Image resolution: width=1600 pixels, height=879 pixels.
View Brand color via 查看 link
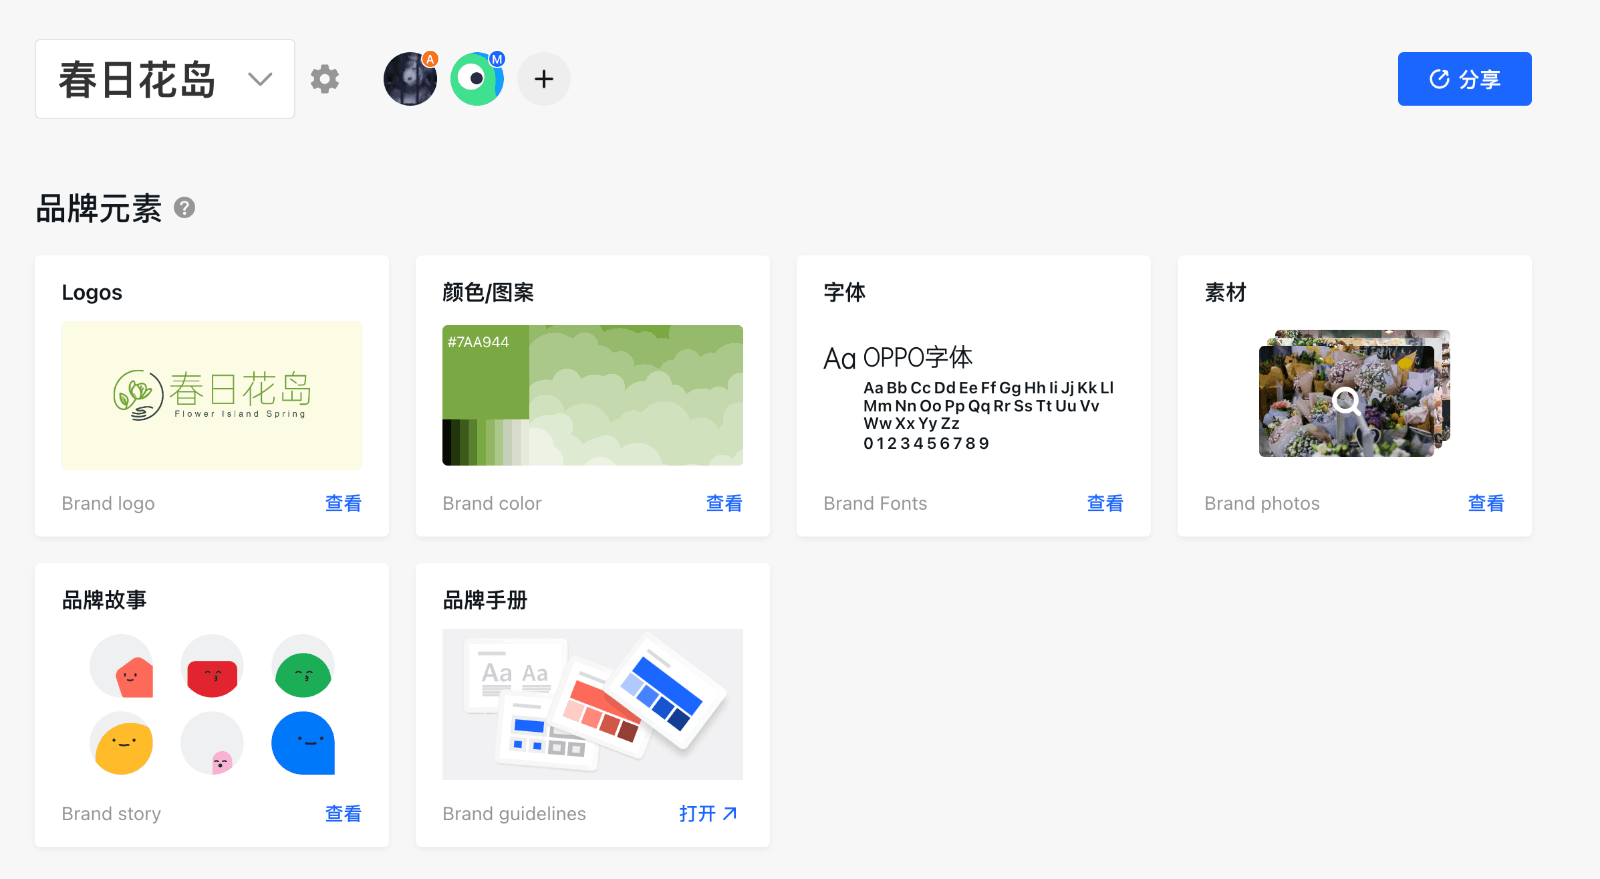(x=724, y=504)
